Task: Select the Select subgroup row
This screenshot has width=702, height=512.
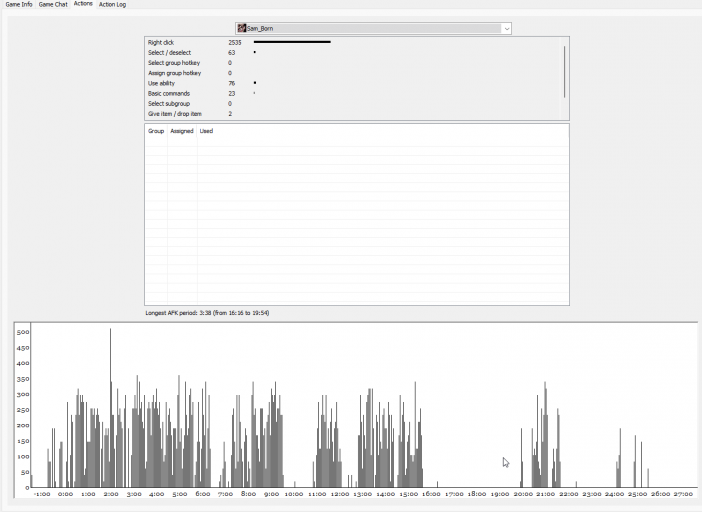Action: (x=354, y=104)
